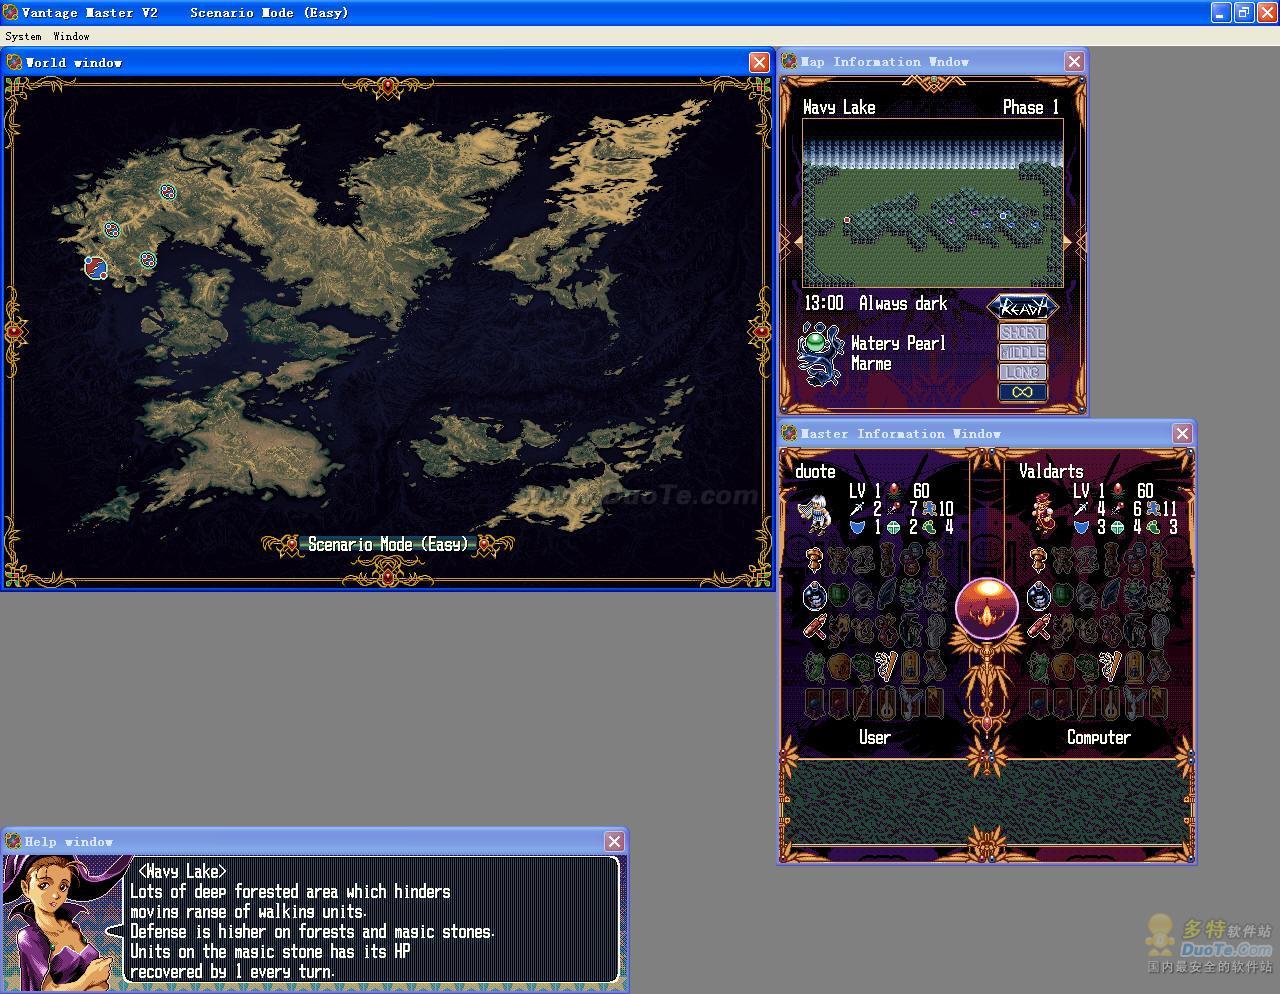Viewport: 1280px width, 994px height.
Task: Select the battle marker nearest the southern coast
Action: click(148, 260)
